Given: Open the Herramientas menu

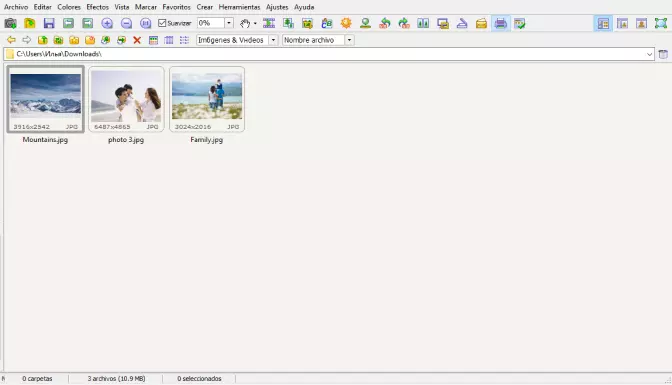Looking at the screenshot, I should point(239,7).
